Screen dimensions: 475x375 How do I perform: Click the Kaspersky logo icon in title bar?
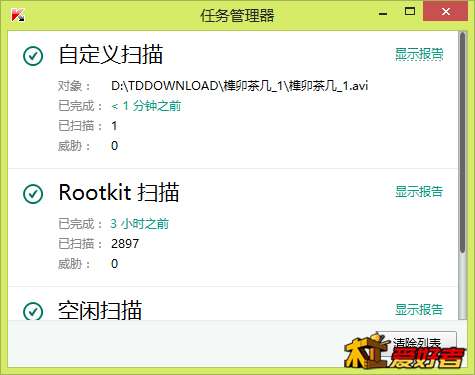tap(17, 15)
